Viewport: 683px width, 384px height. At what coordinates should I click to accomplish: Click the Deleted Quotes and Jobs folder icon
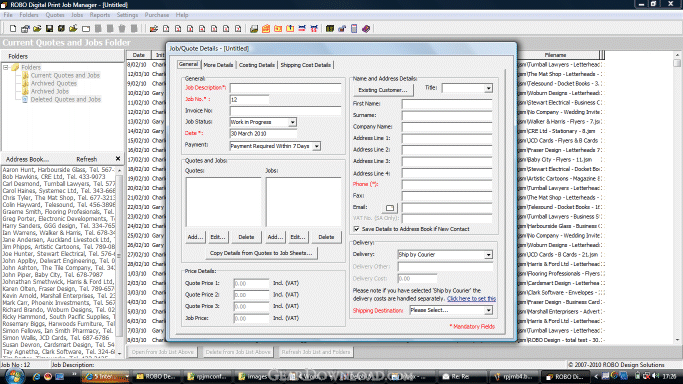[x=25, y=99]
